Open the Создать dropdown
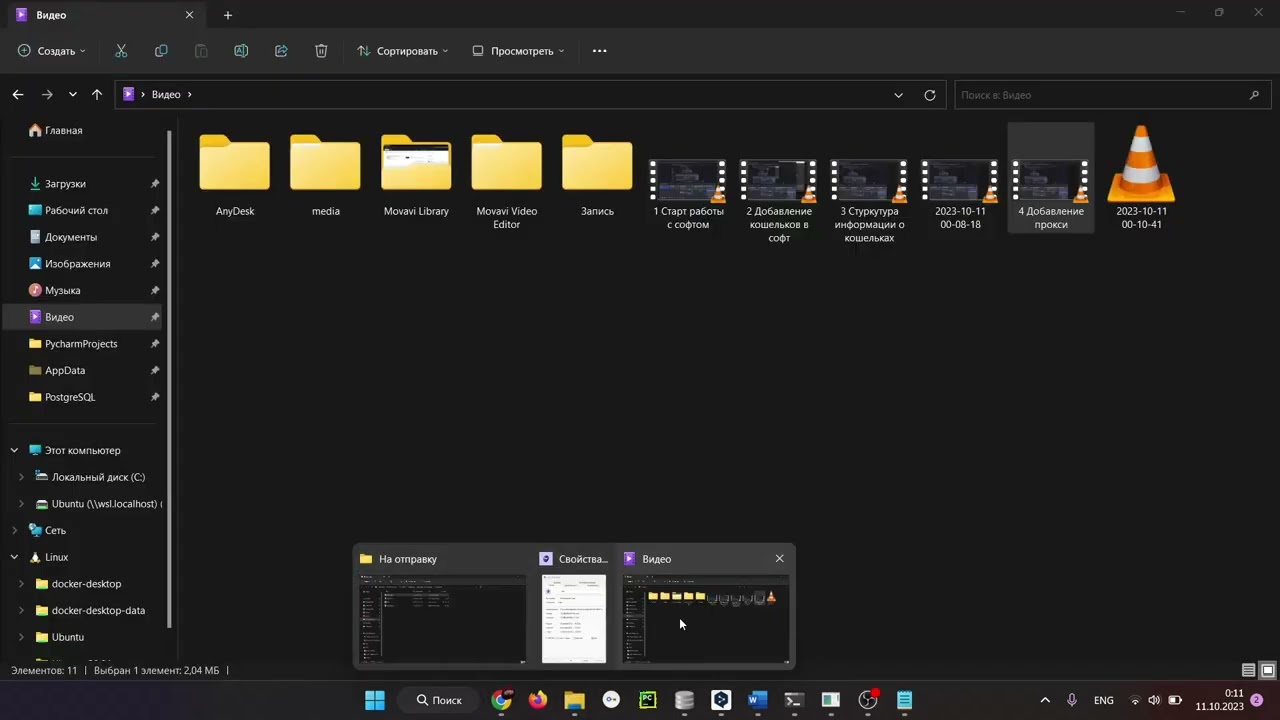The height and width of the screenshot is (720, 1280). point(52,51)
